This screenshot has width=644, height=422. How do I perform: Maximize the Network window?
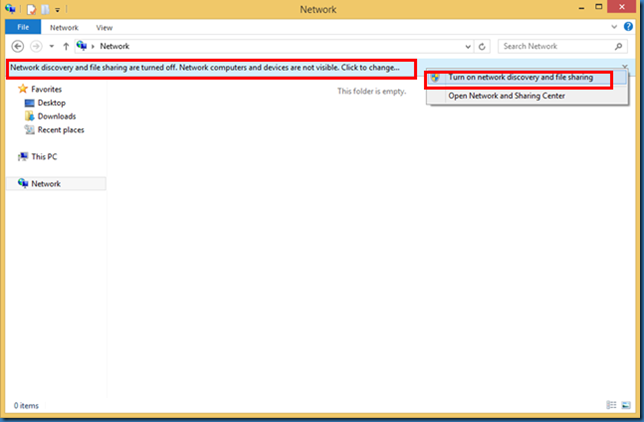(x=599, y=7)
